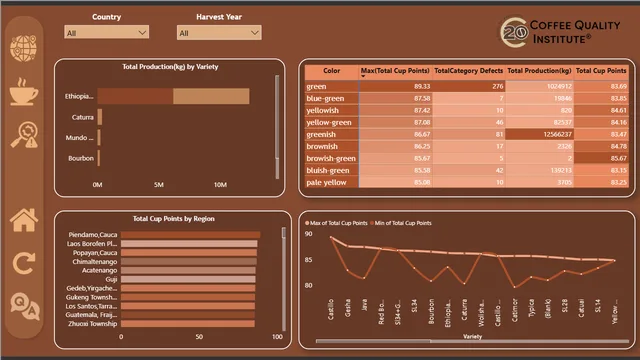Select the Guatemala, Fraij region bar
Viewport: 640px width, 360px height.
[188, 315]
